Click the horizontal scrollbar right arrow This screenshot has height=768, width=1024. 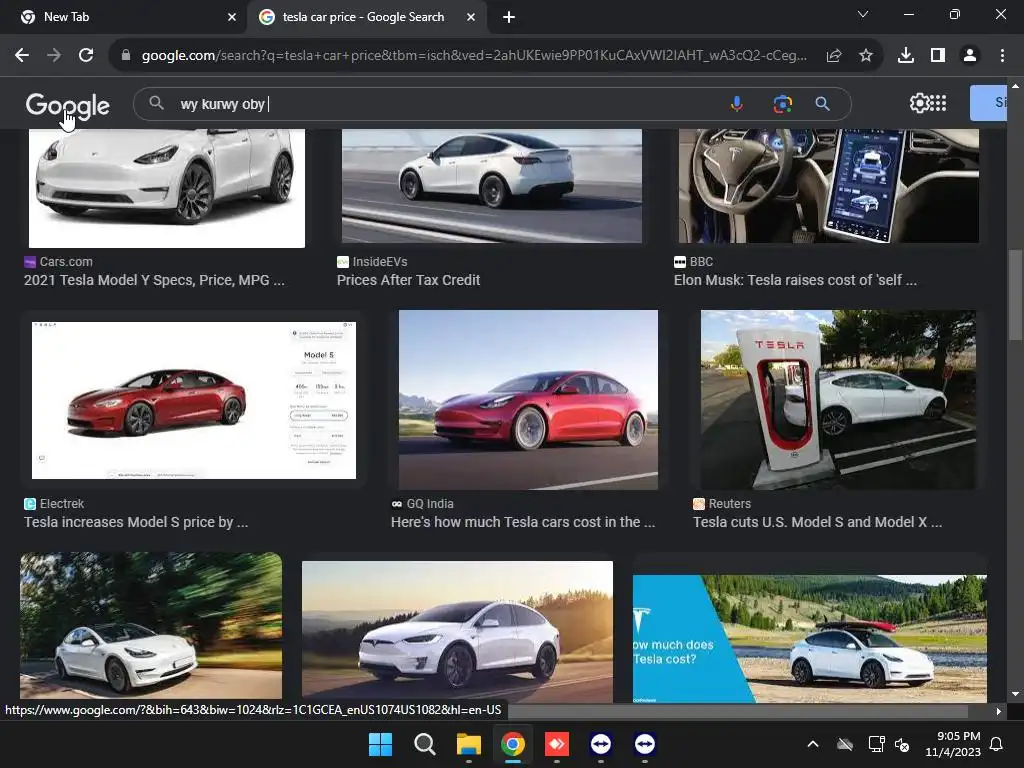(x=999, y=711)
